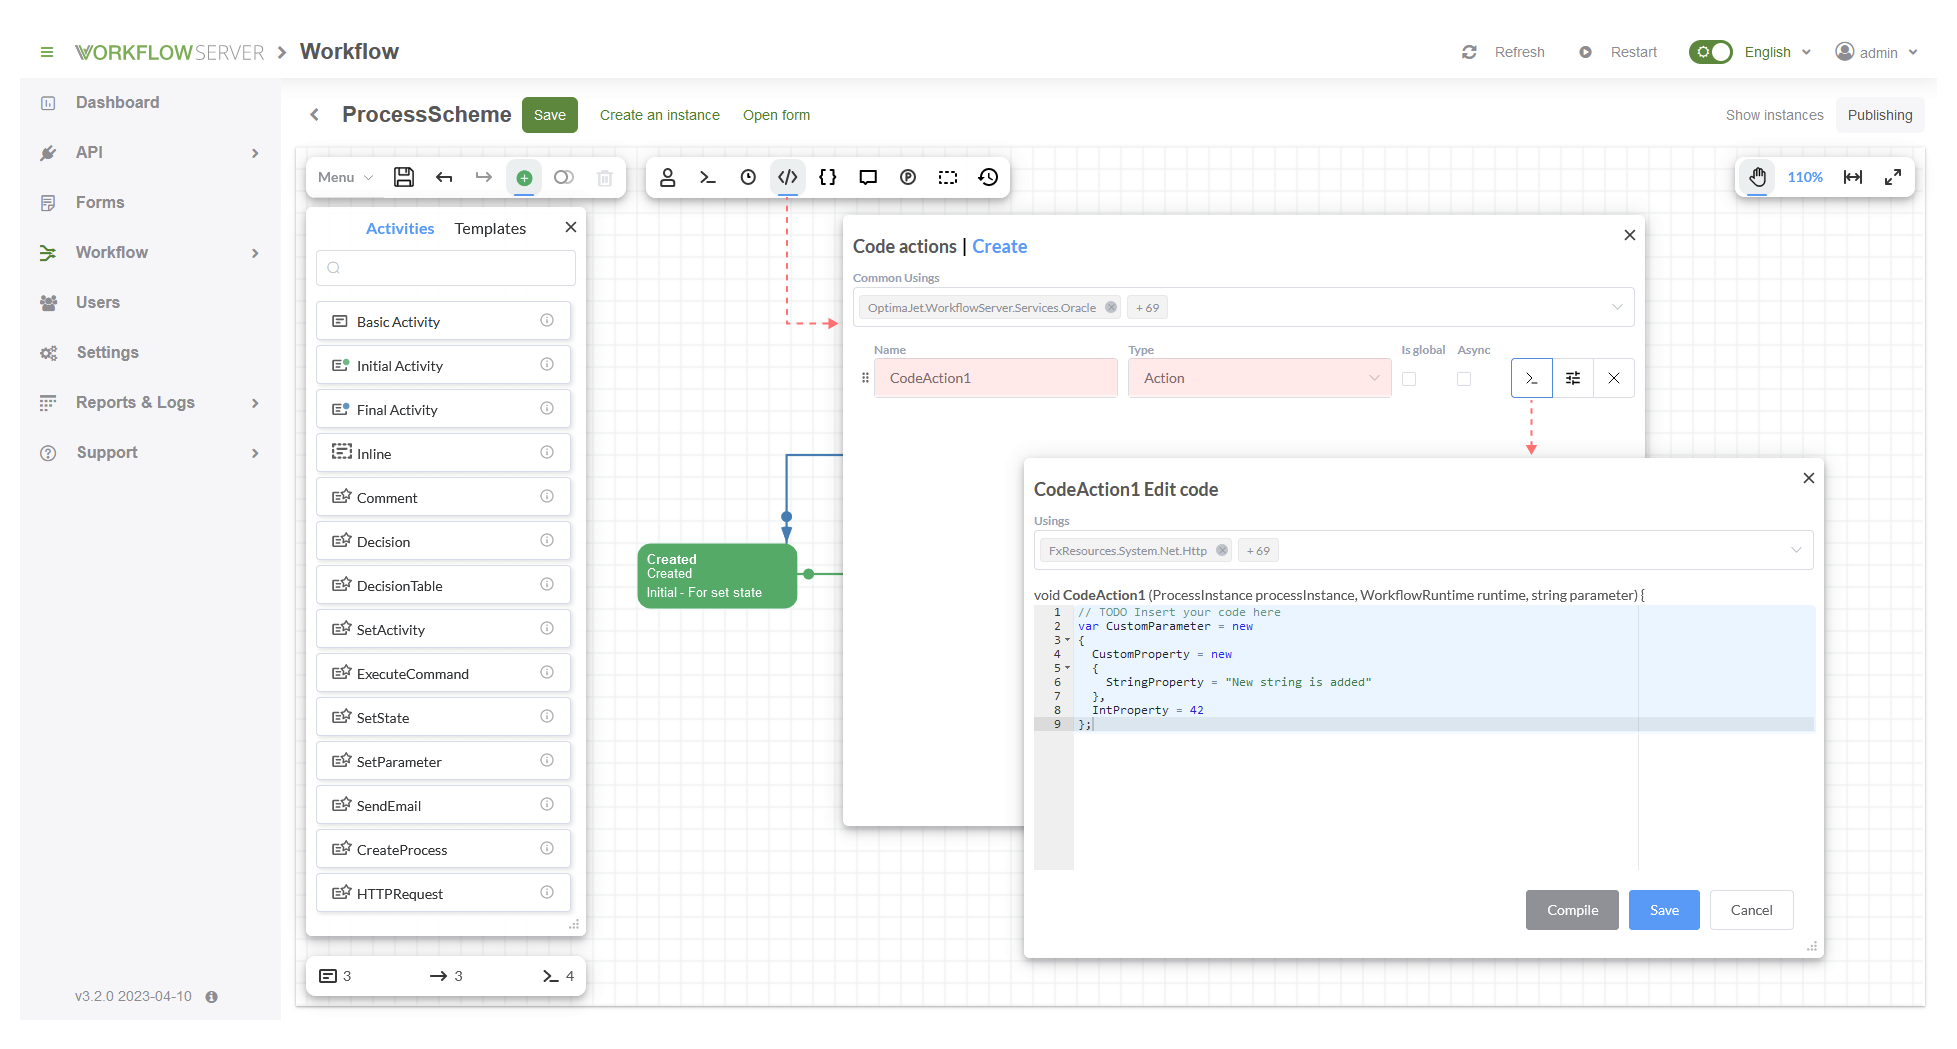Open the hamburger navigation menu
The width and height of the screenshot is (1957, 1049).
[x=47, y=52]
